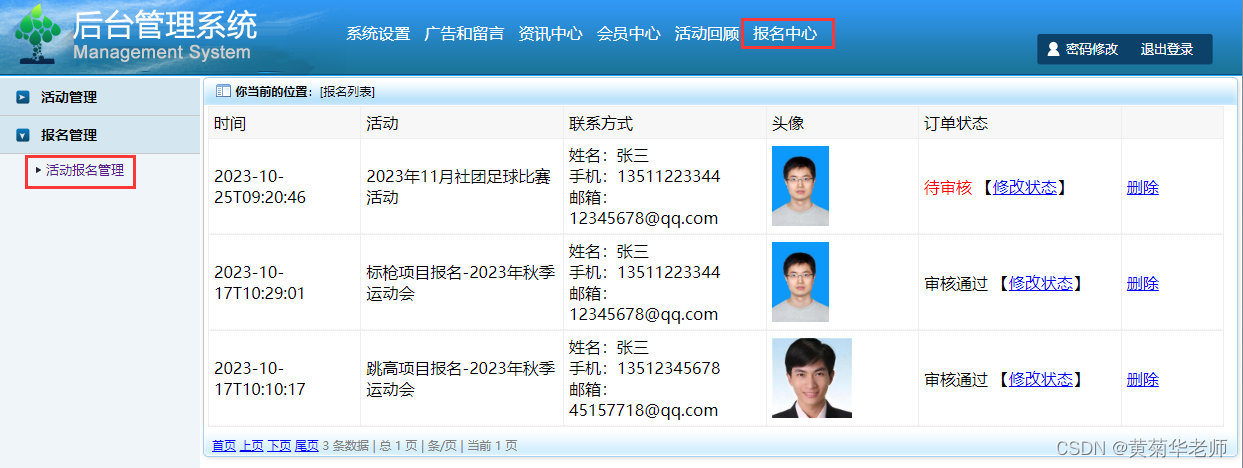This screenshot has width=1243, height=468.
Task: Click the 活动 column header
Action: 382,123
